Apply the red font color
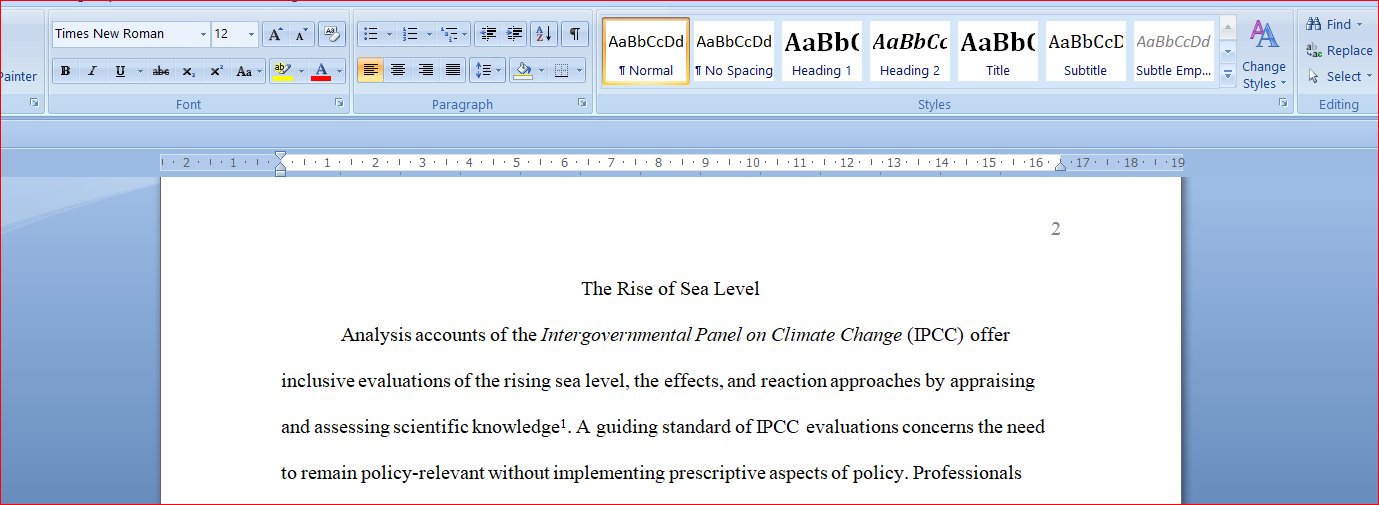 [321, 71]
